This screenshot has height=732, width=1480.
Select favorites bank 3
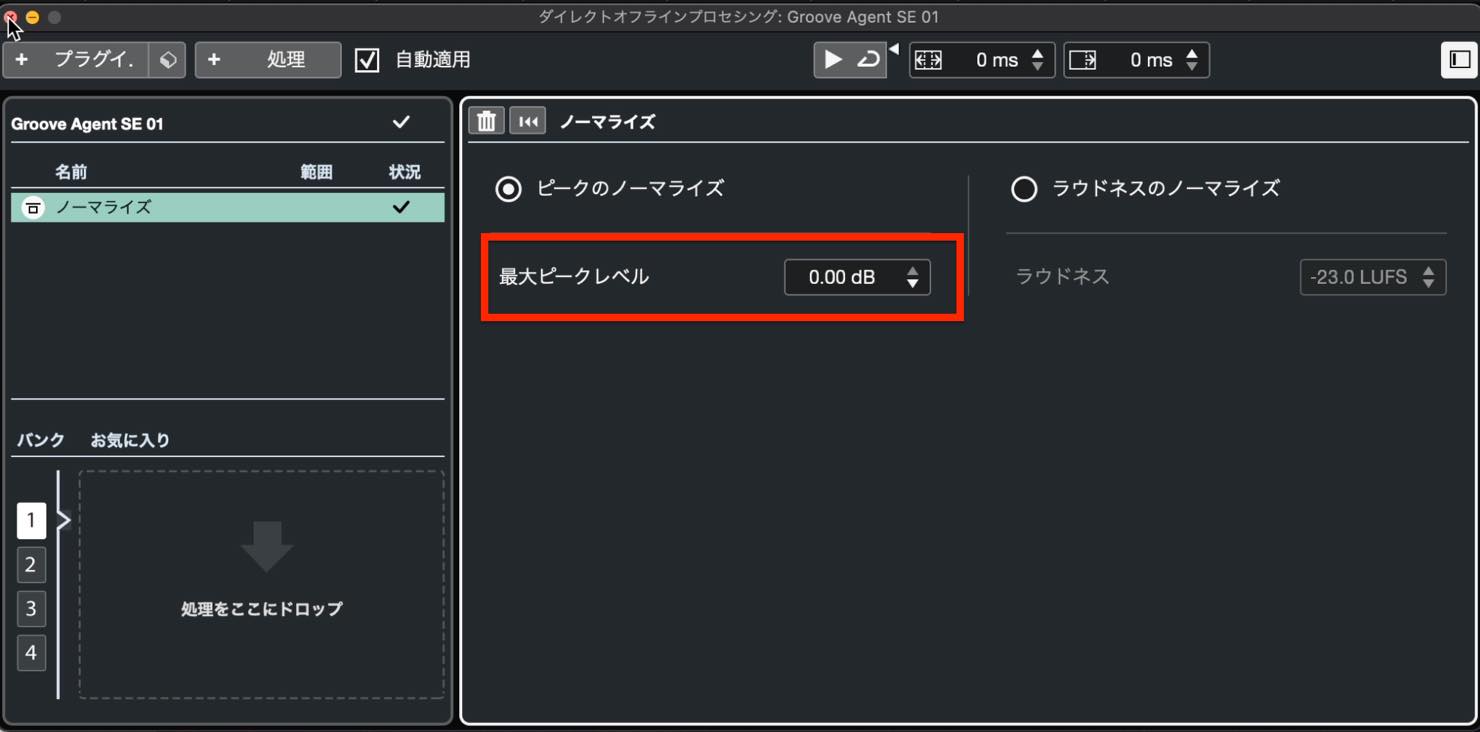click(31, 609)
